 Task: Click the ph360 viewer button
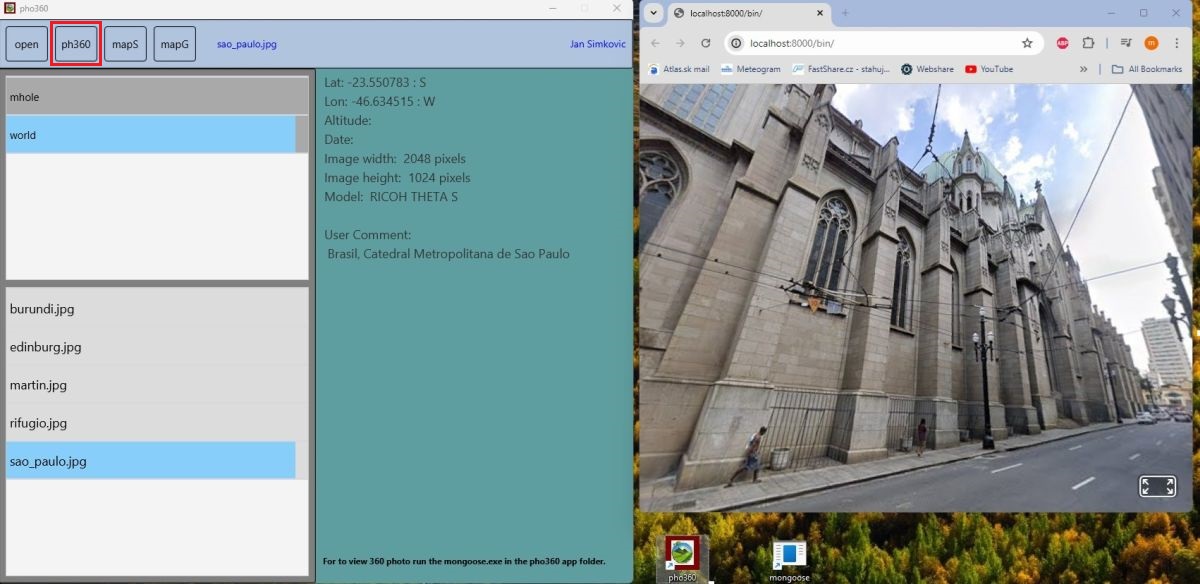pyautogui.click(x=76, y=44)
